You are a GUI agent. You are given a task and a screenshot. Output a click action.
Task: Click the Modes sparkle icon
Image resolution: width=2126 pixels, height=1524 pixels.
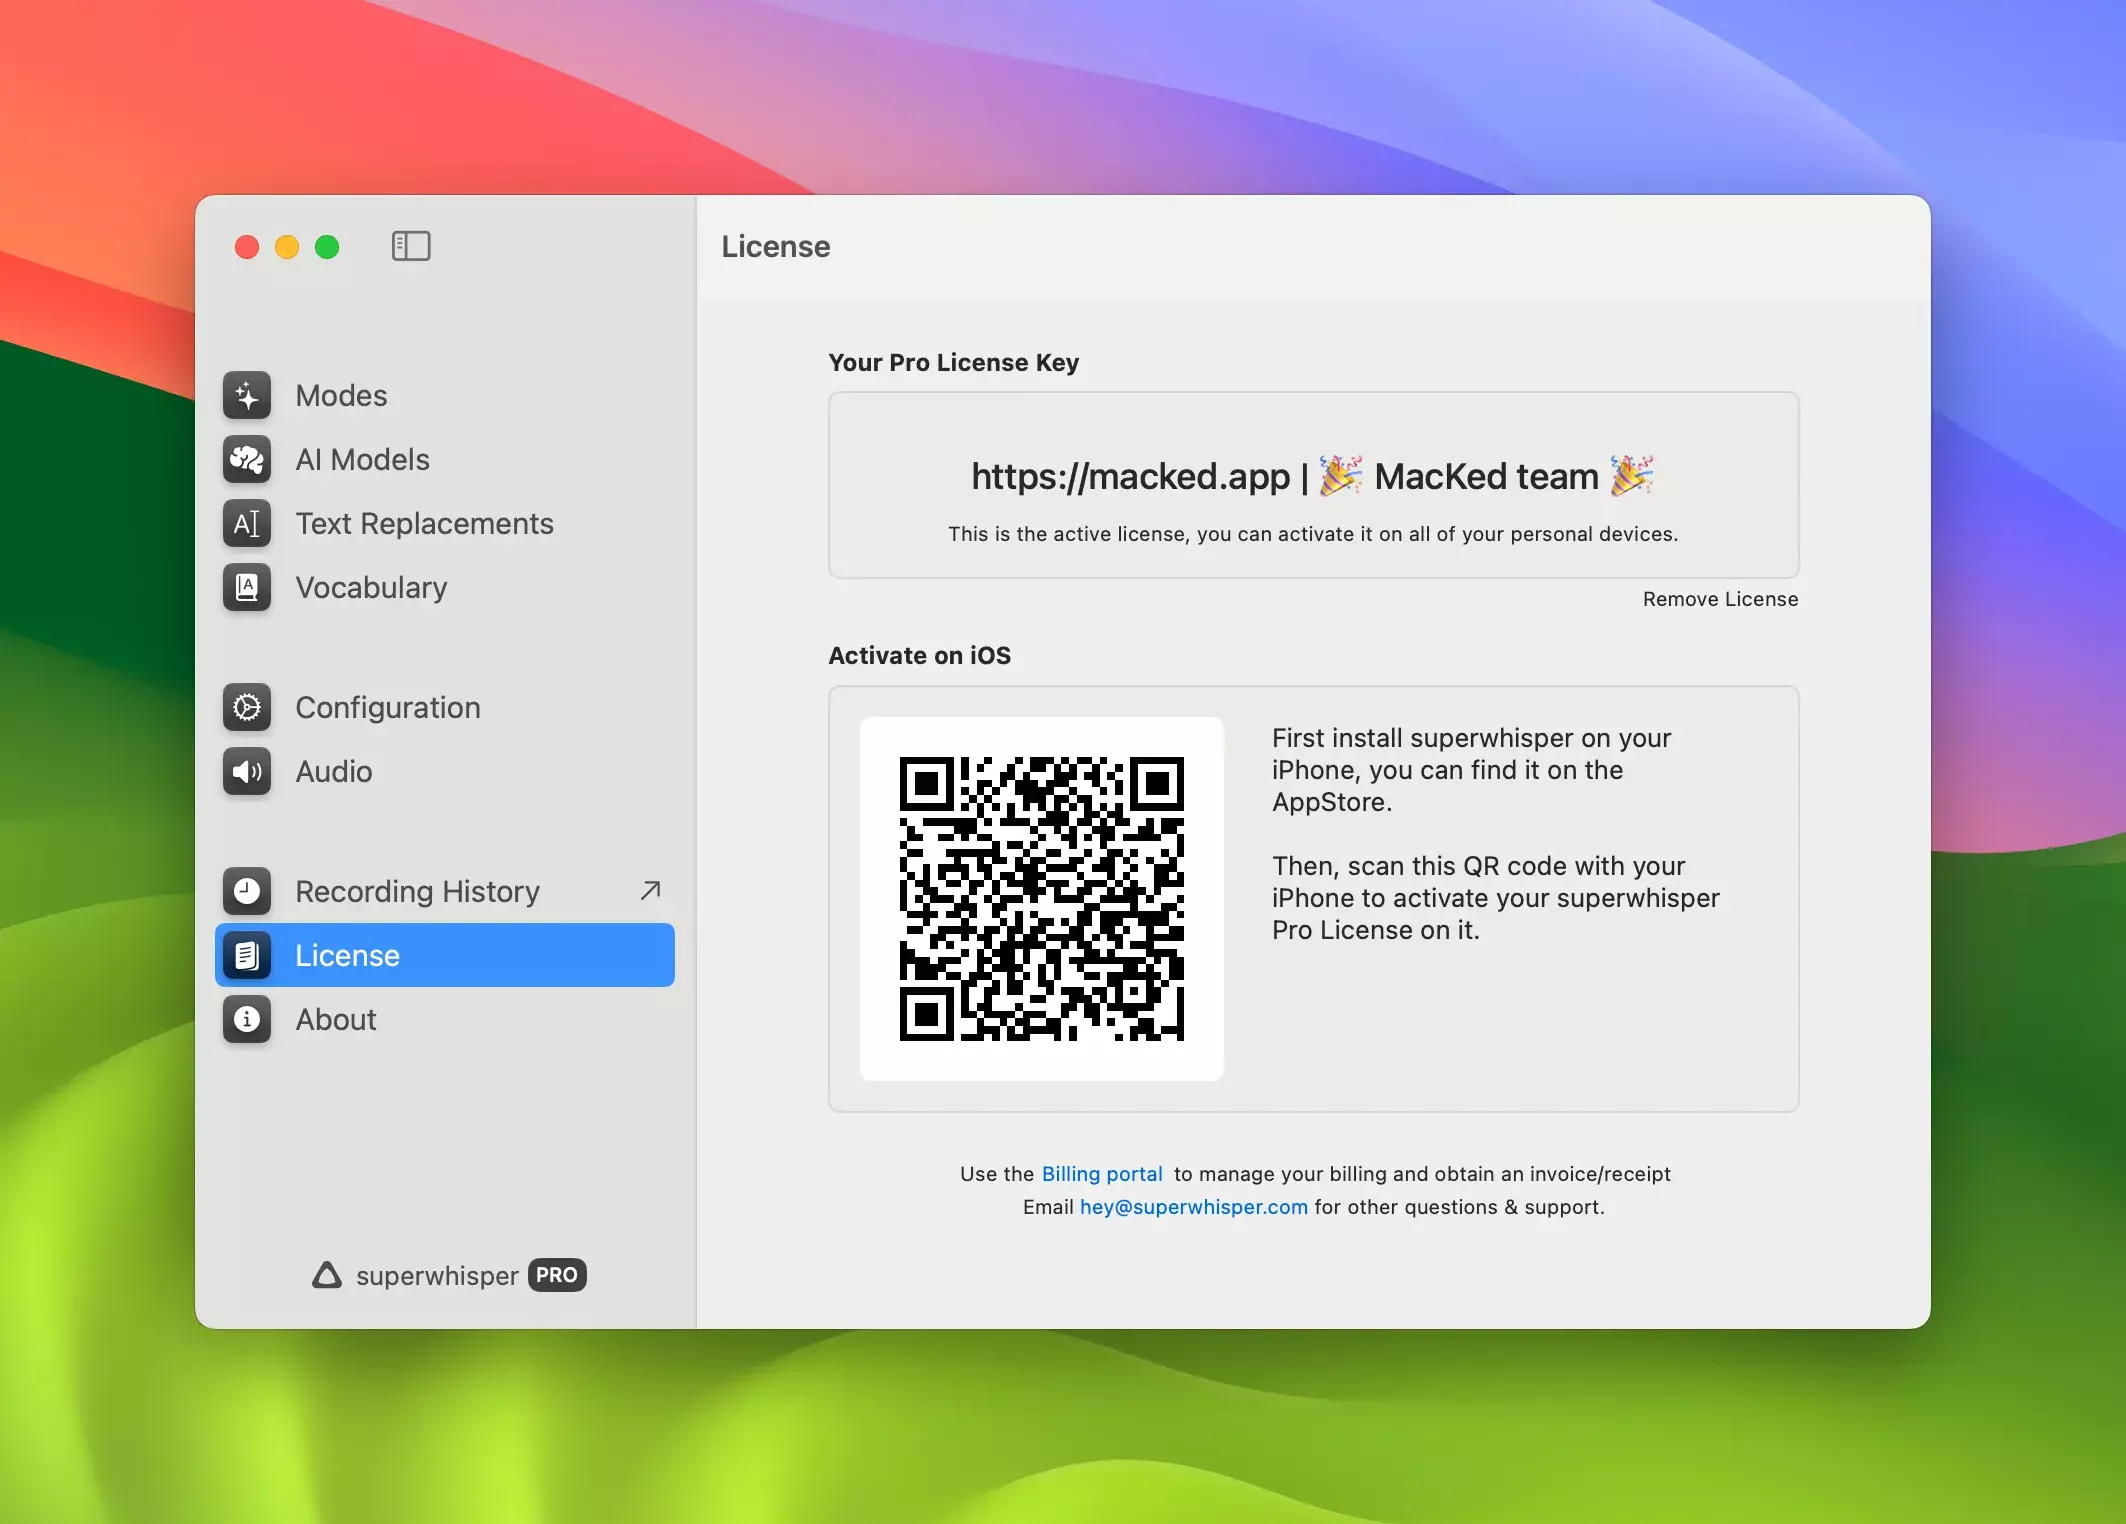point(247,396)
